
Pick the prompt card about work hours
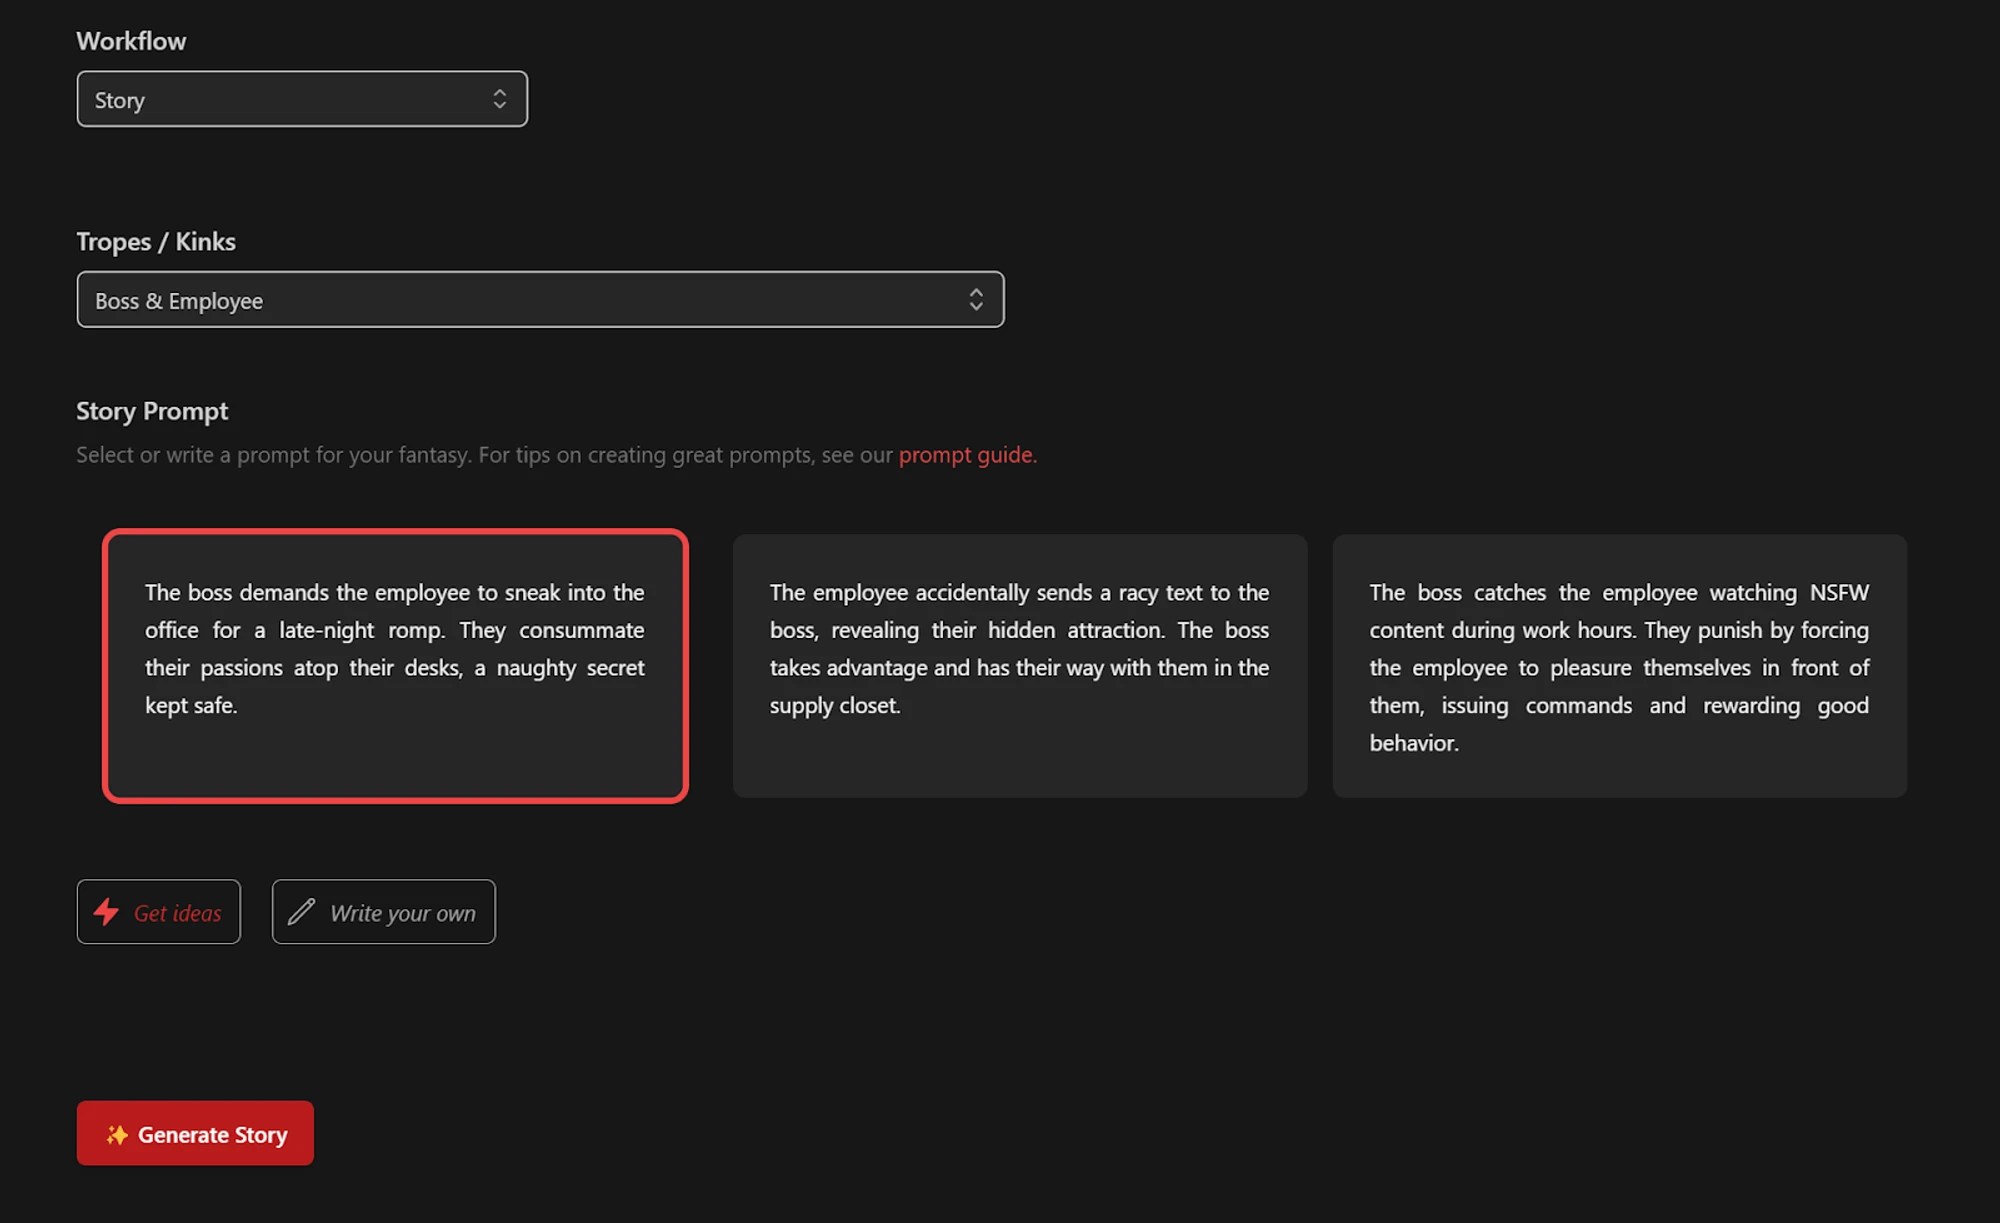1619,666
